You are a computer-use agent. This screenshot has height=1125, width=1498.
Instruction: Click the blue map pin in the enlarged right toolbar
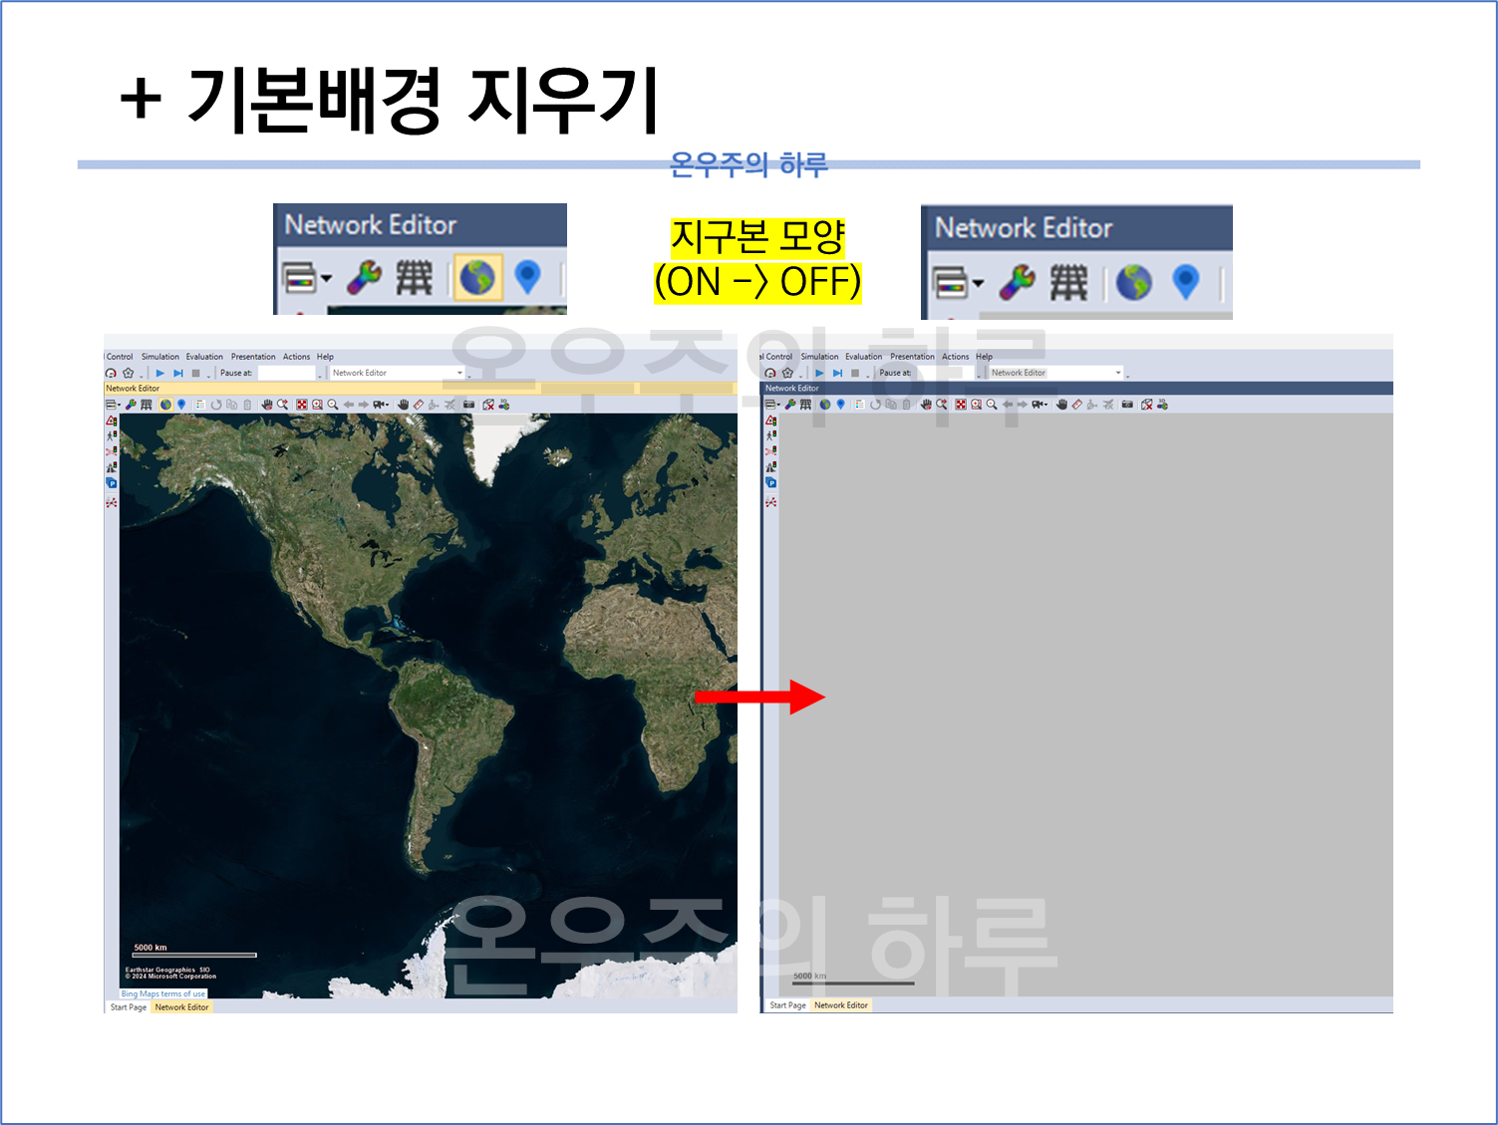pyautogui.click(x=1186, y=282)
